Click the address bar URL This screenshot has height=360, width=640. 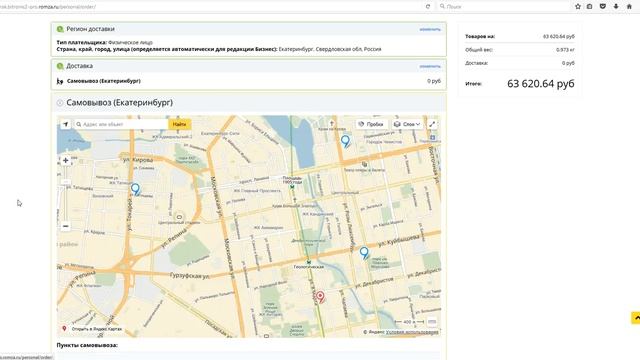pyautogui.click(x=49, y=7)
